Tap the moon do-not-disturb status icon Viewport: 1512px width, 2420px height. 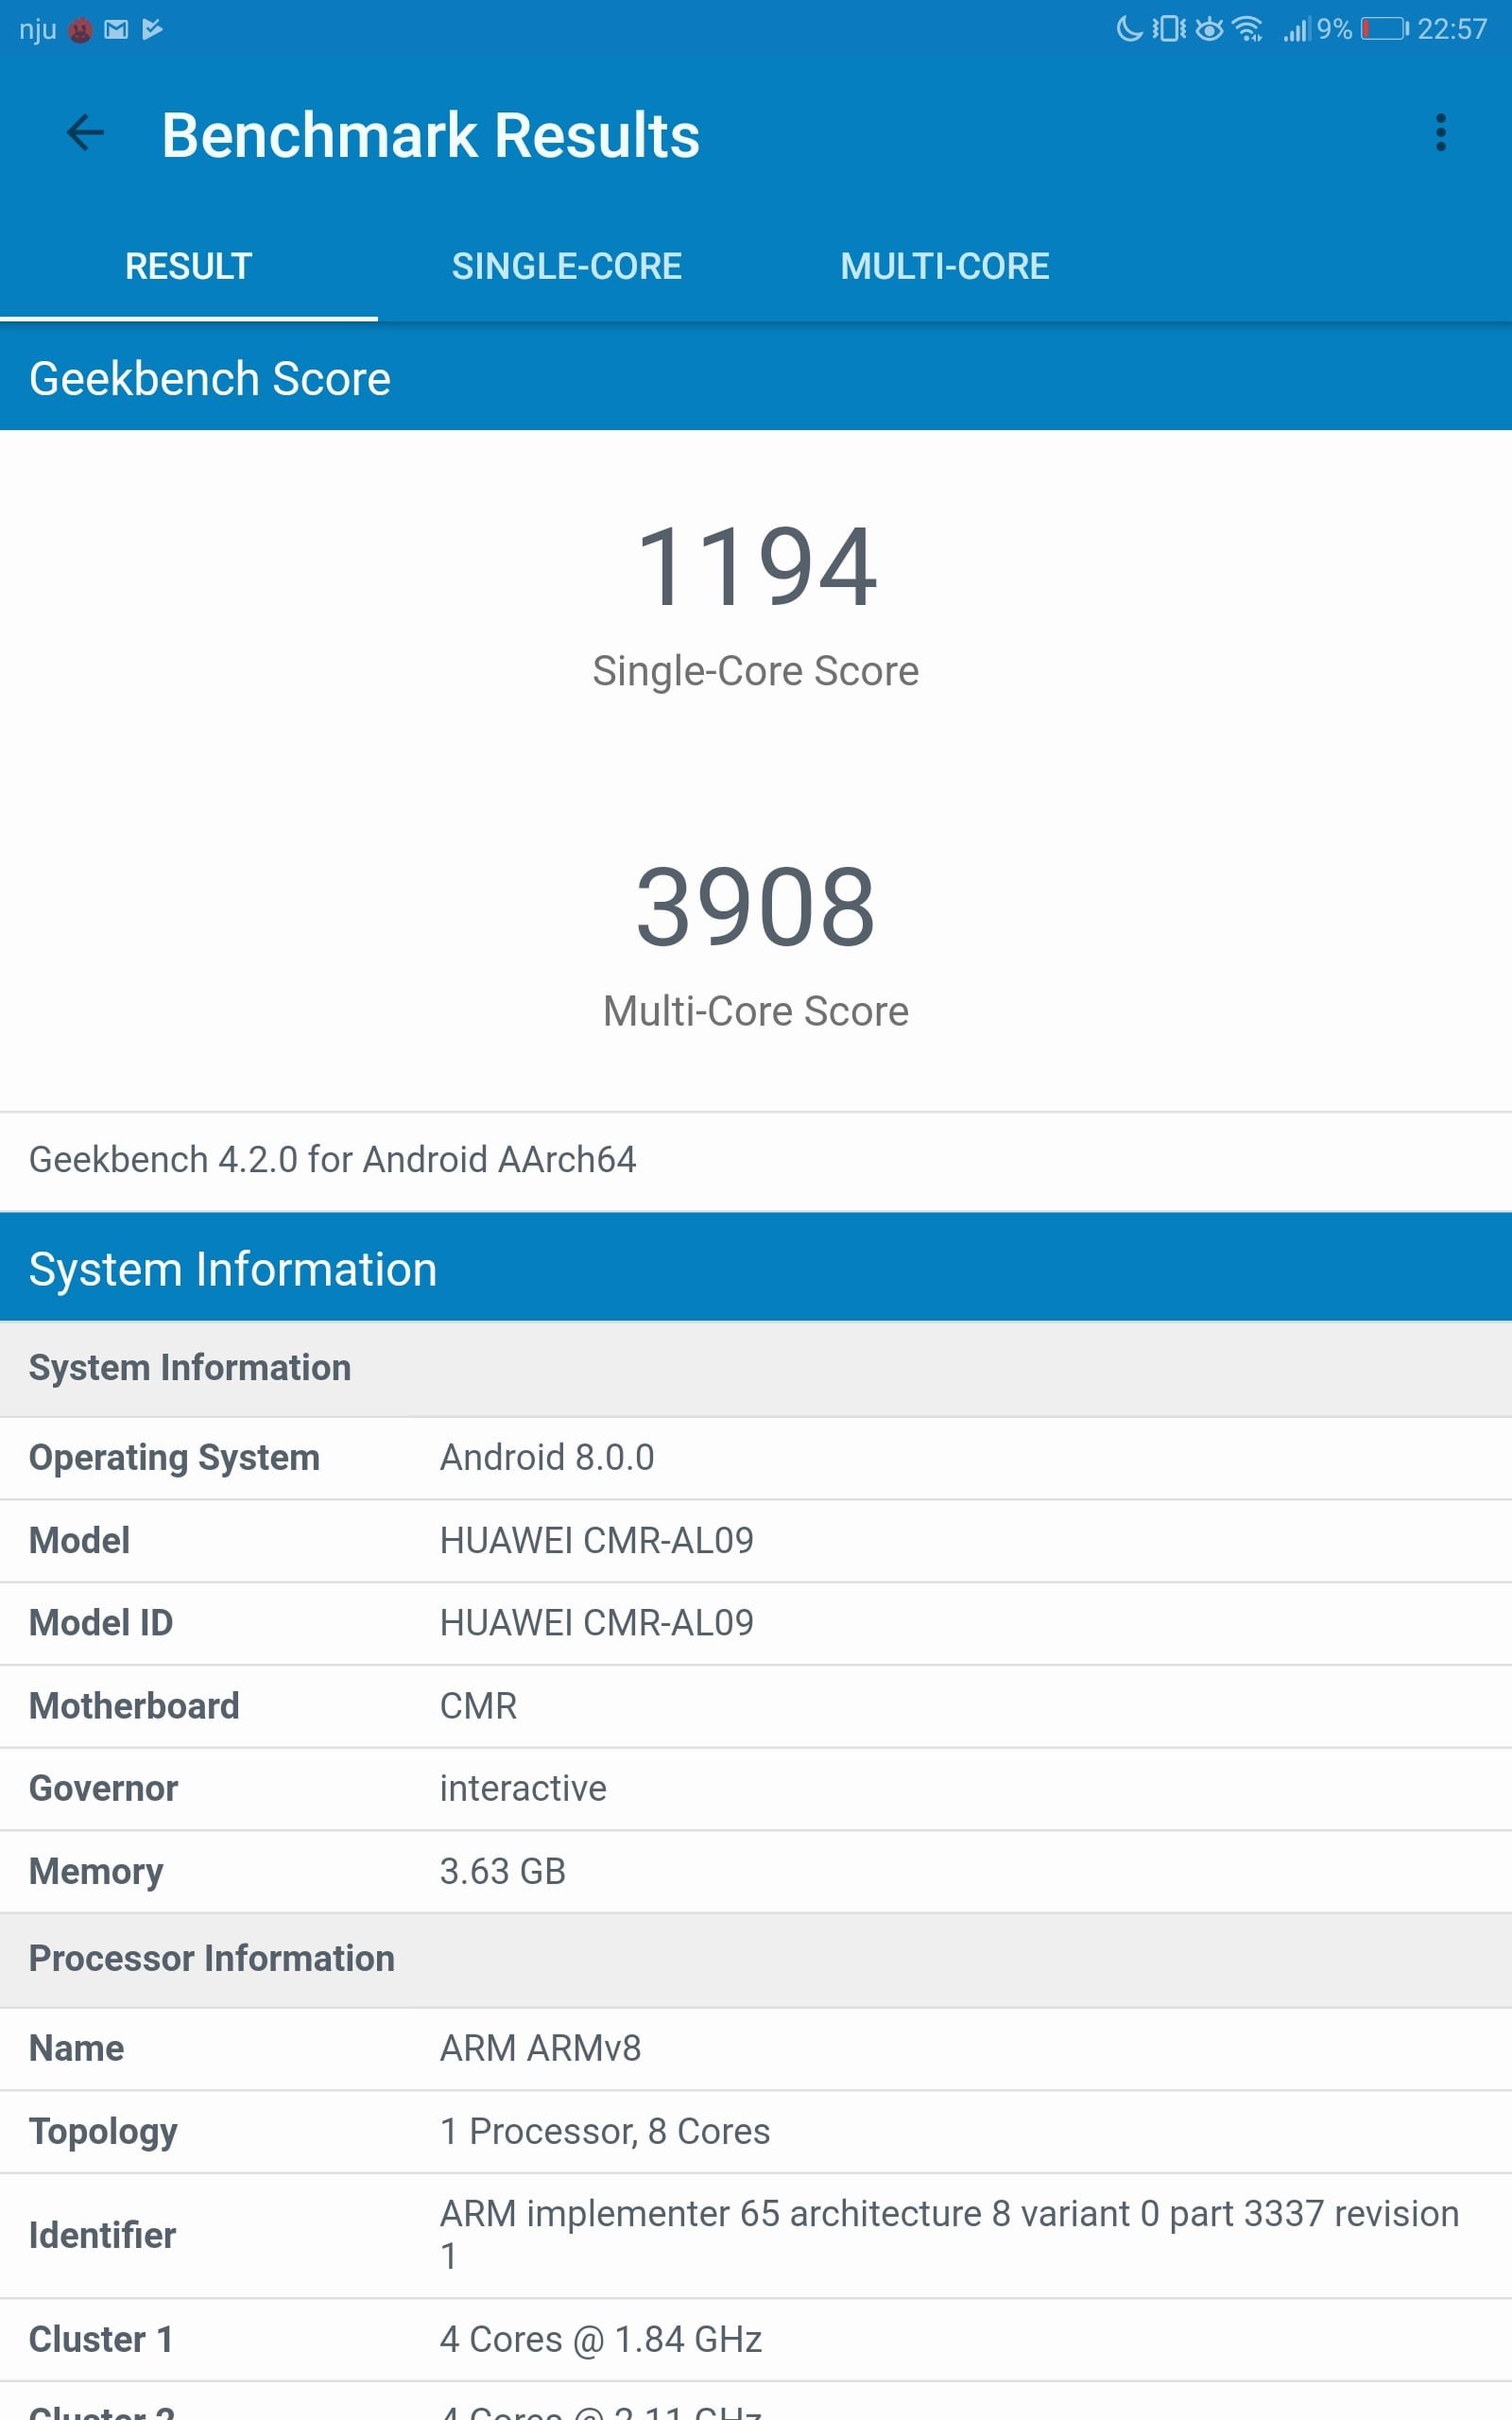point(1129,29)
